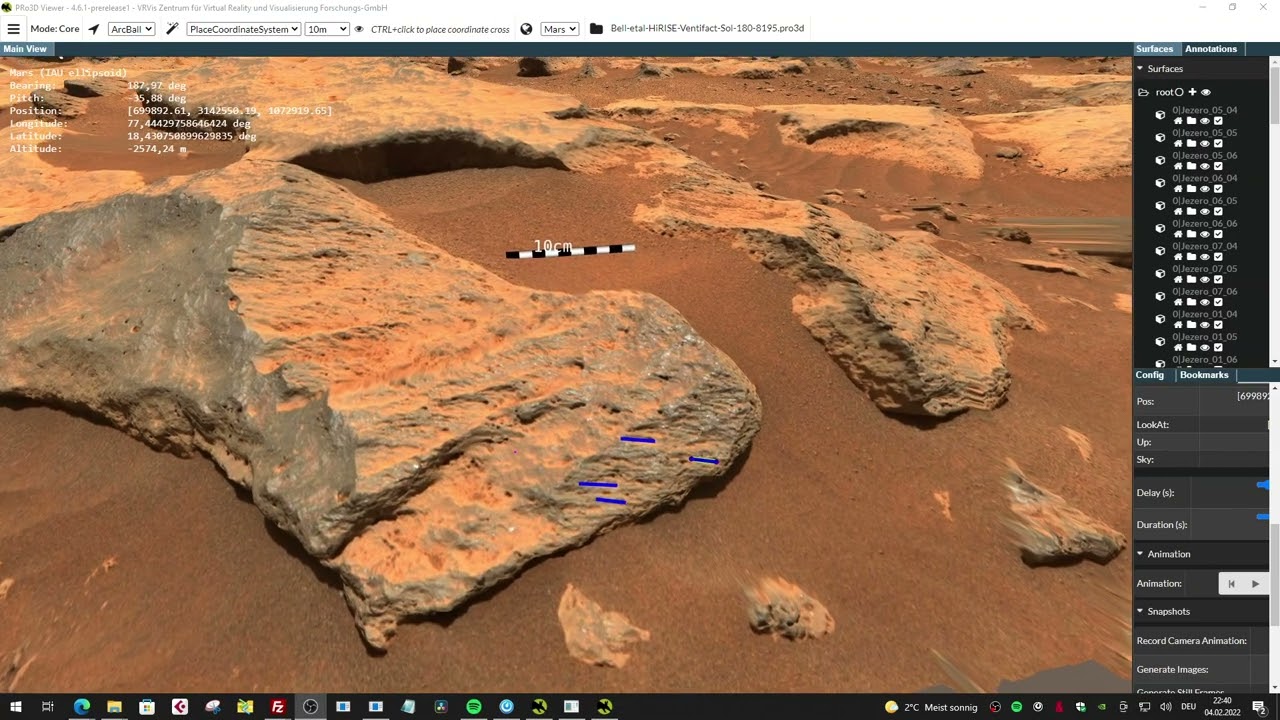Open the Windows Start menu
Screen dimensions: 1280x720
(15, 707)
